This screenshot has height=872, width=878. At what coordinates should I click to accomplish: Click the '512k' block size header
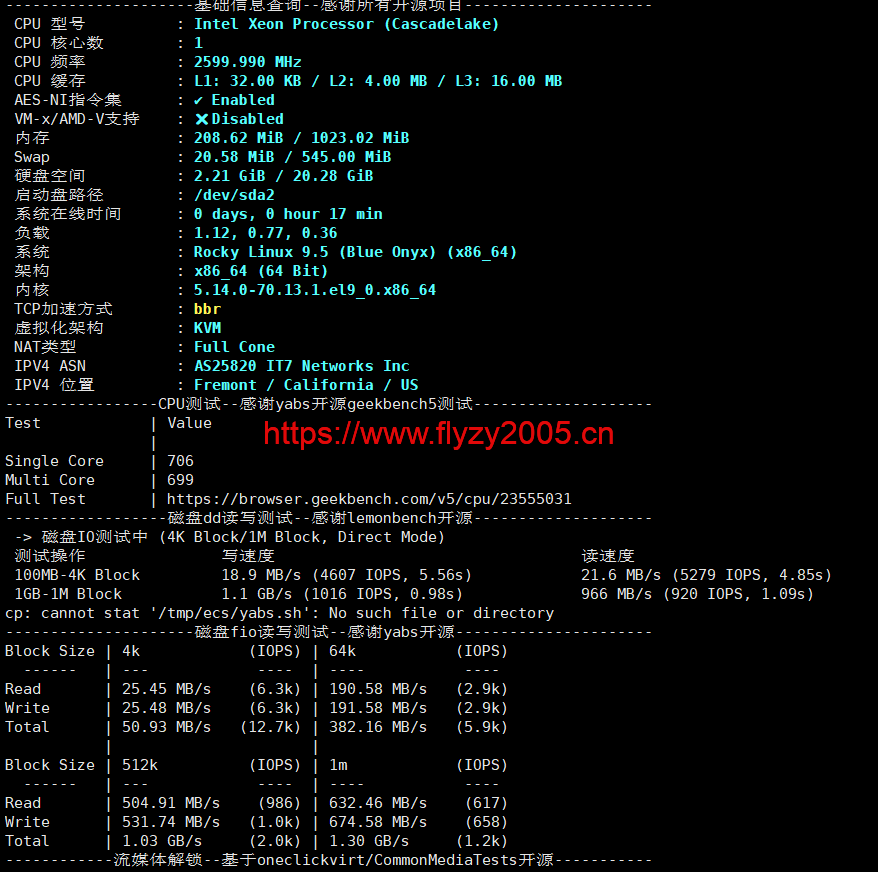point(140,765)
